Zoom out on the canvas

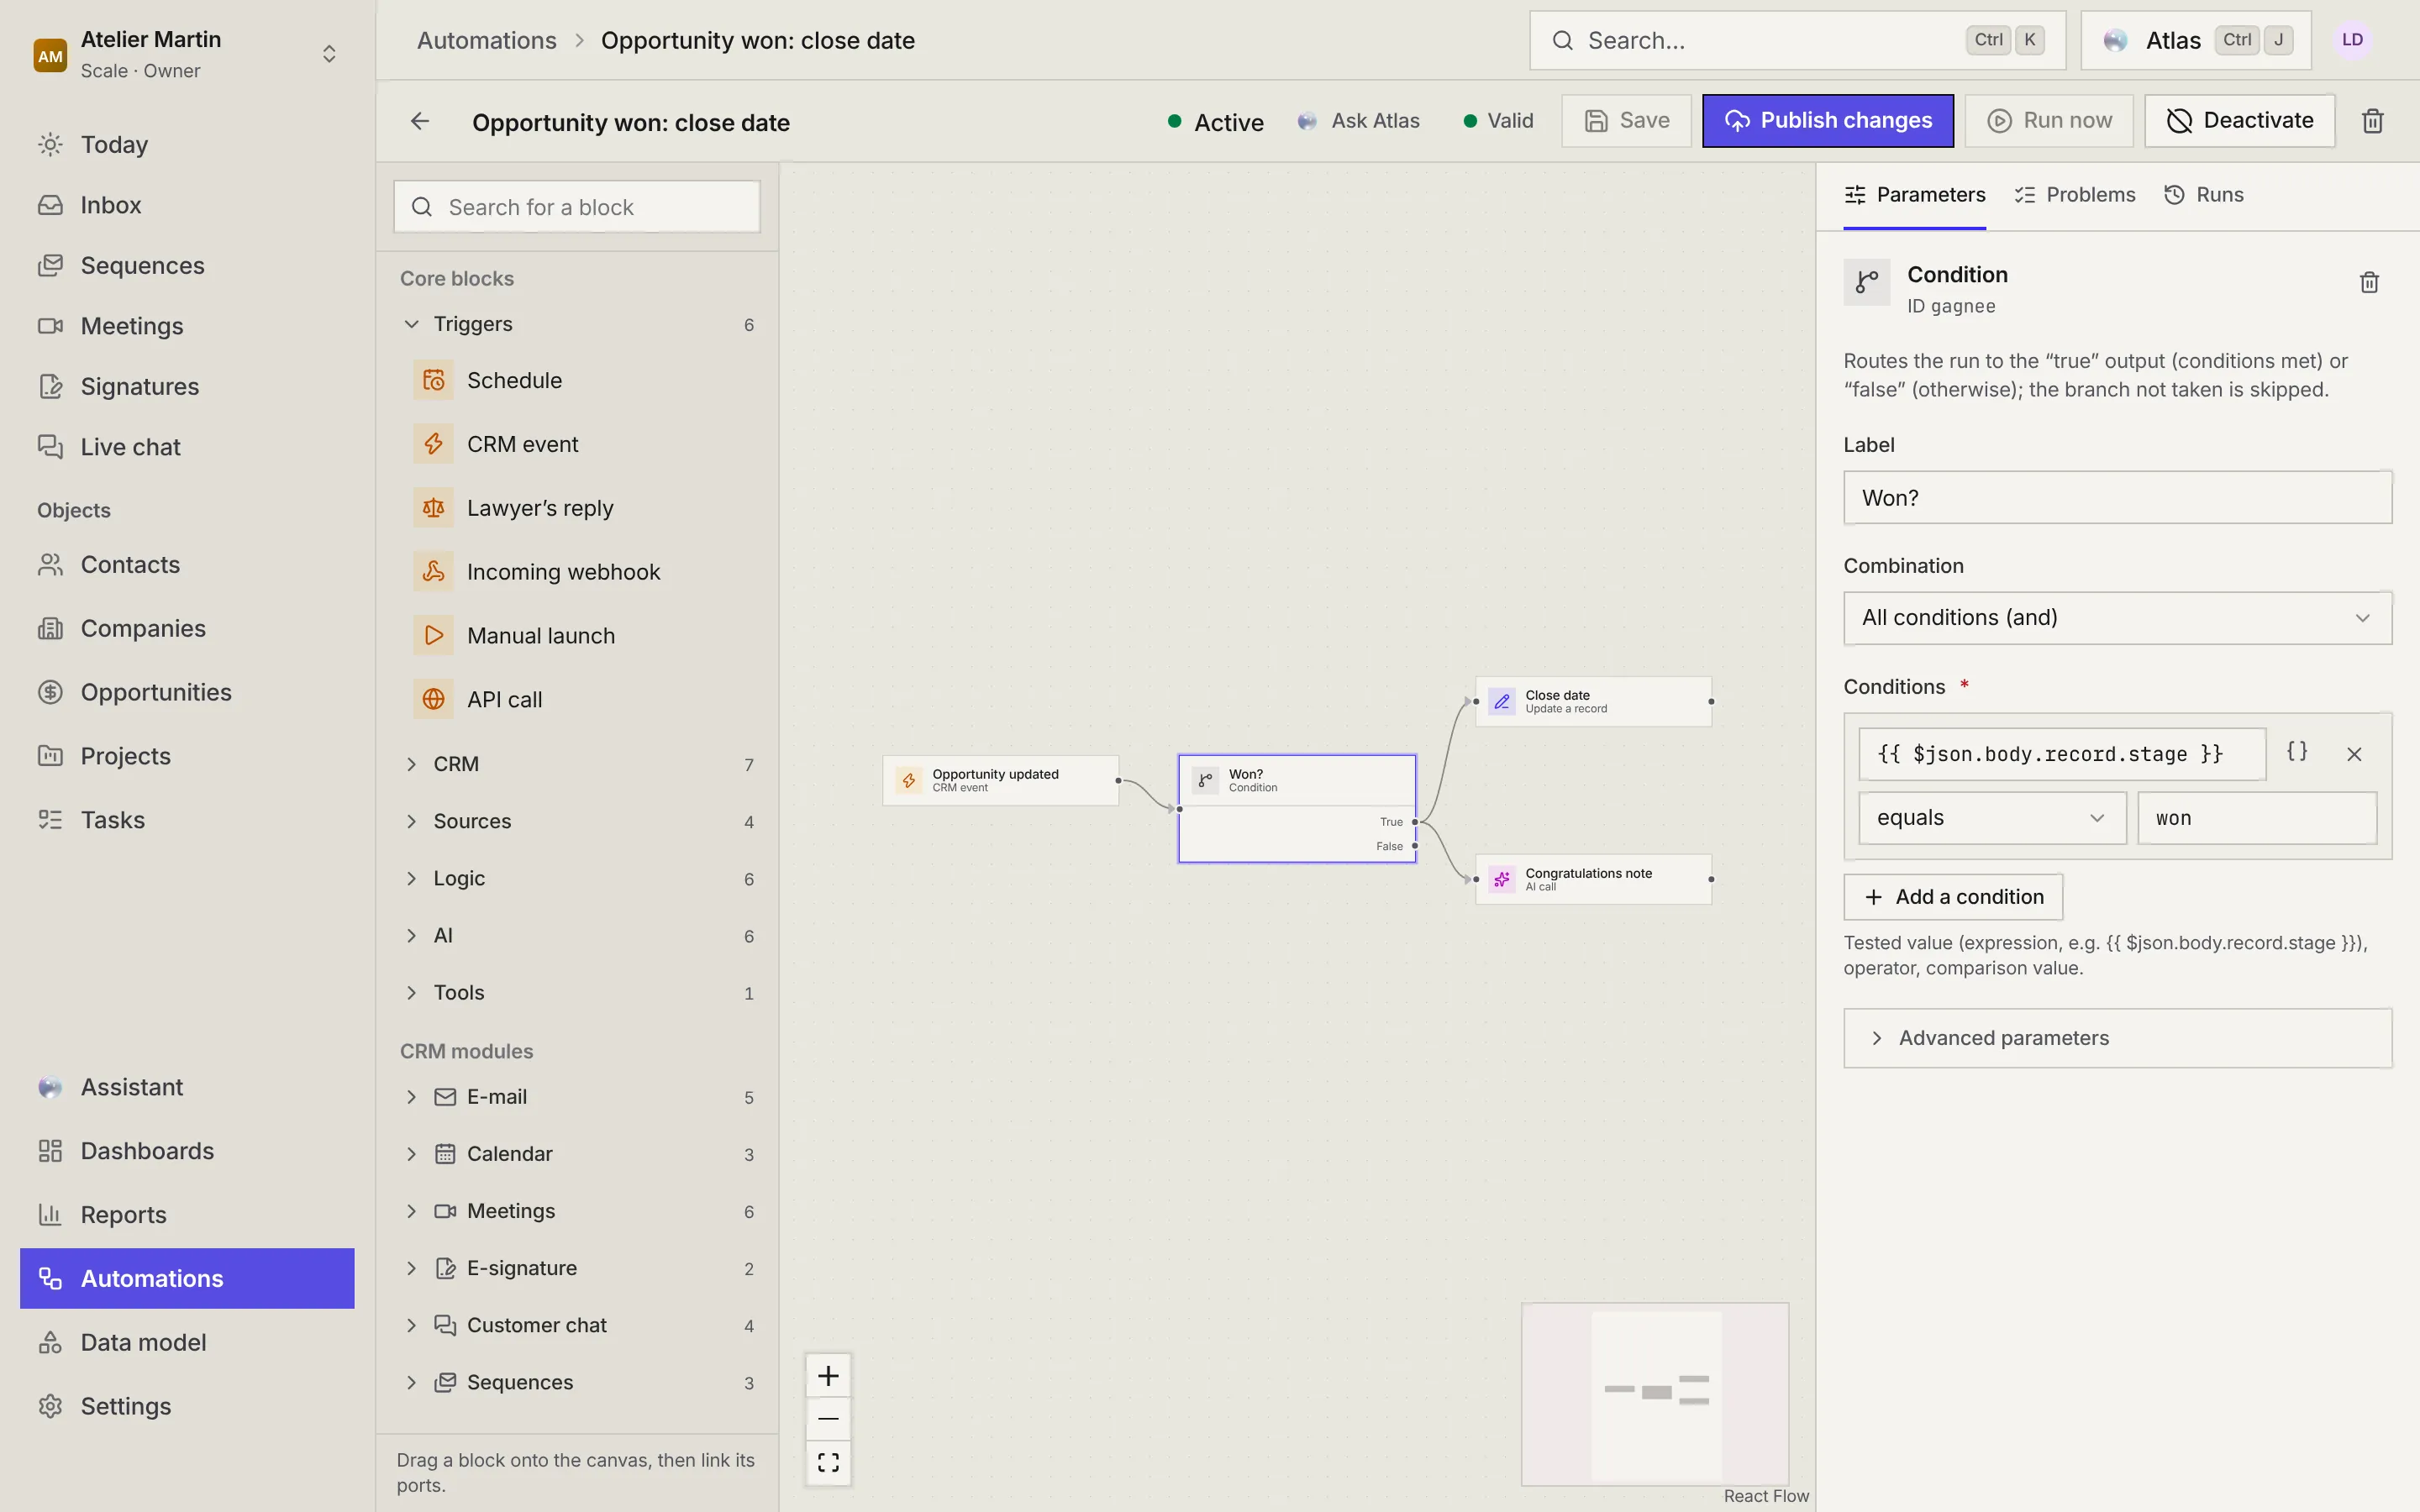[828, 1419]
